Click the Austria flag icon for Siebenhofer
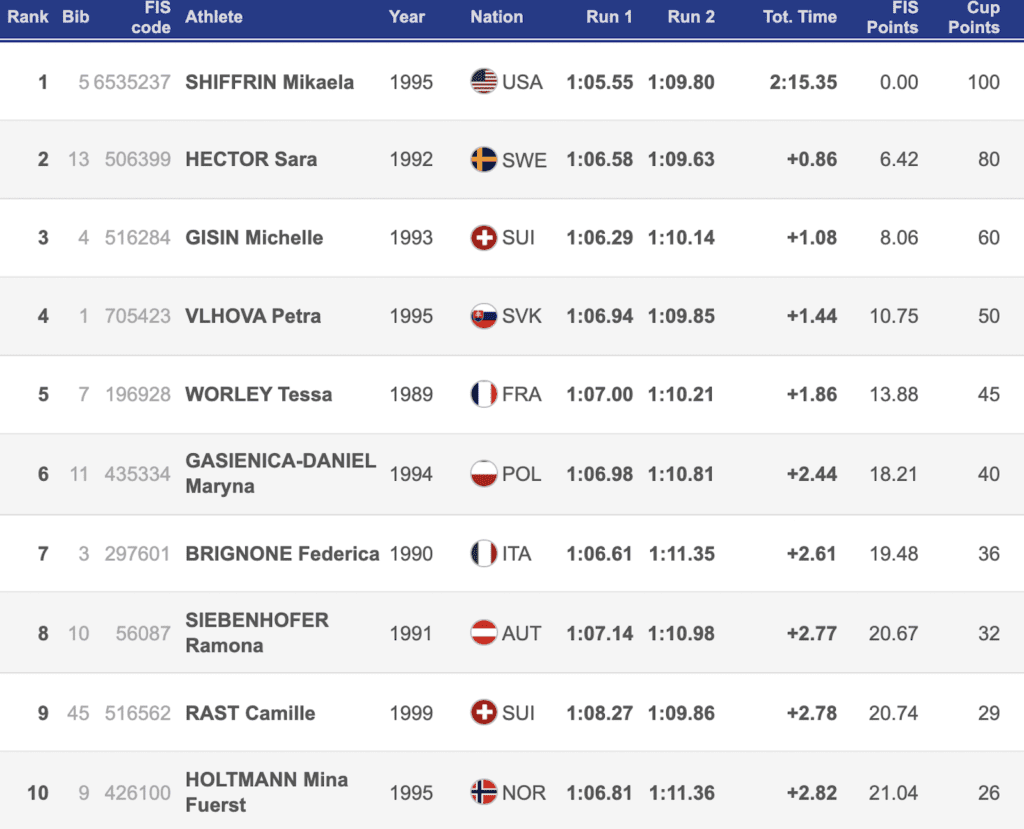The width and height of the screenshot is (1024, 829). [484, 633]
